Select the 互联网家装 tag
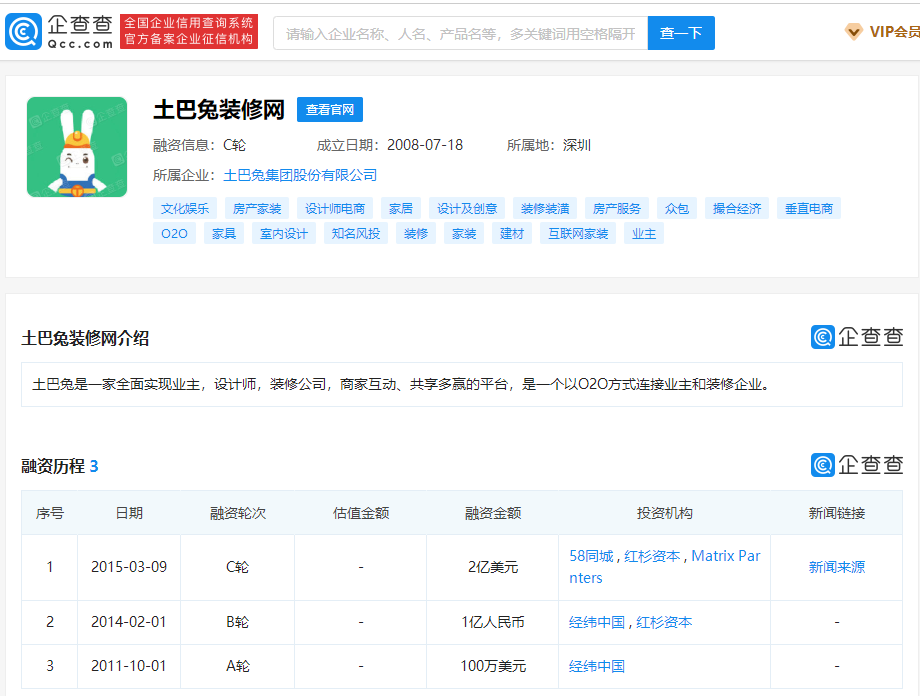Image resolution: width=920 pixels, height=696 pixels. click(579, 234)
